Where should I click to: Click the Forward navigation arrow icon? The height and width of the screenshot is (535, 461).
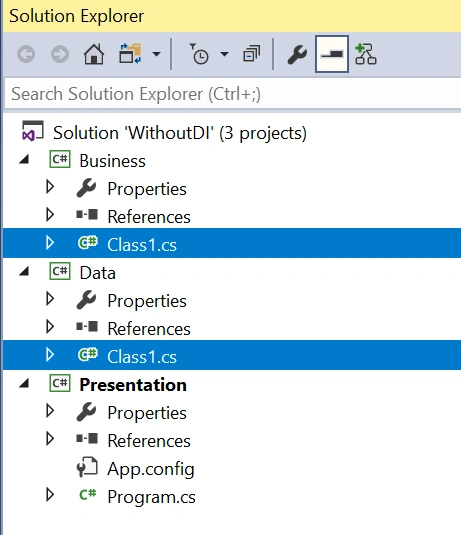point(60,54)
